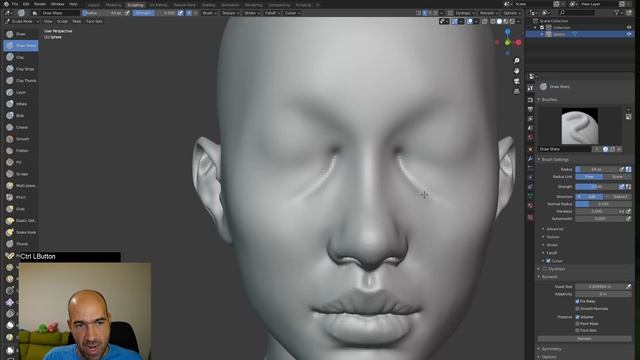Set Direction to Subtract
This screenshot has width=640, height=360.
[617, 197]
